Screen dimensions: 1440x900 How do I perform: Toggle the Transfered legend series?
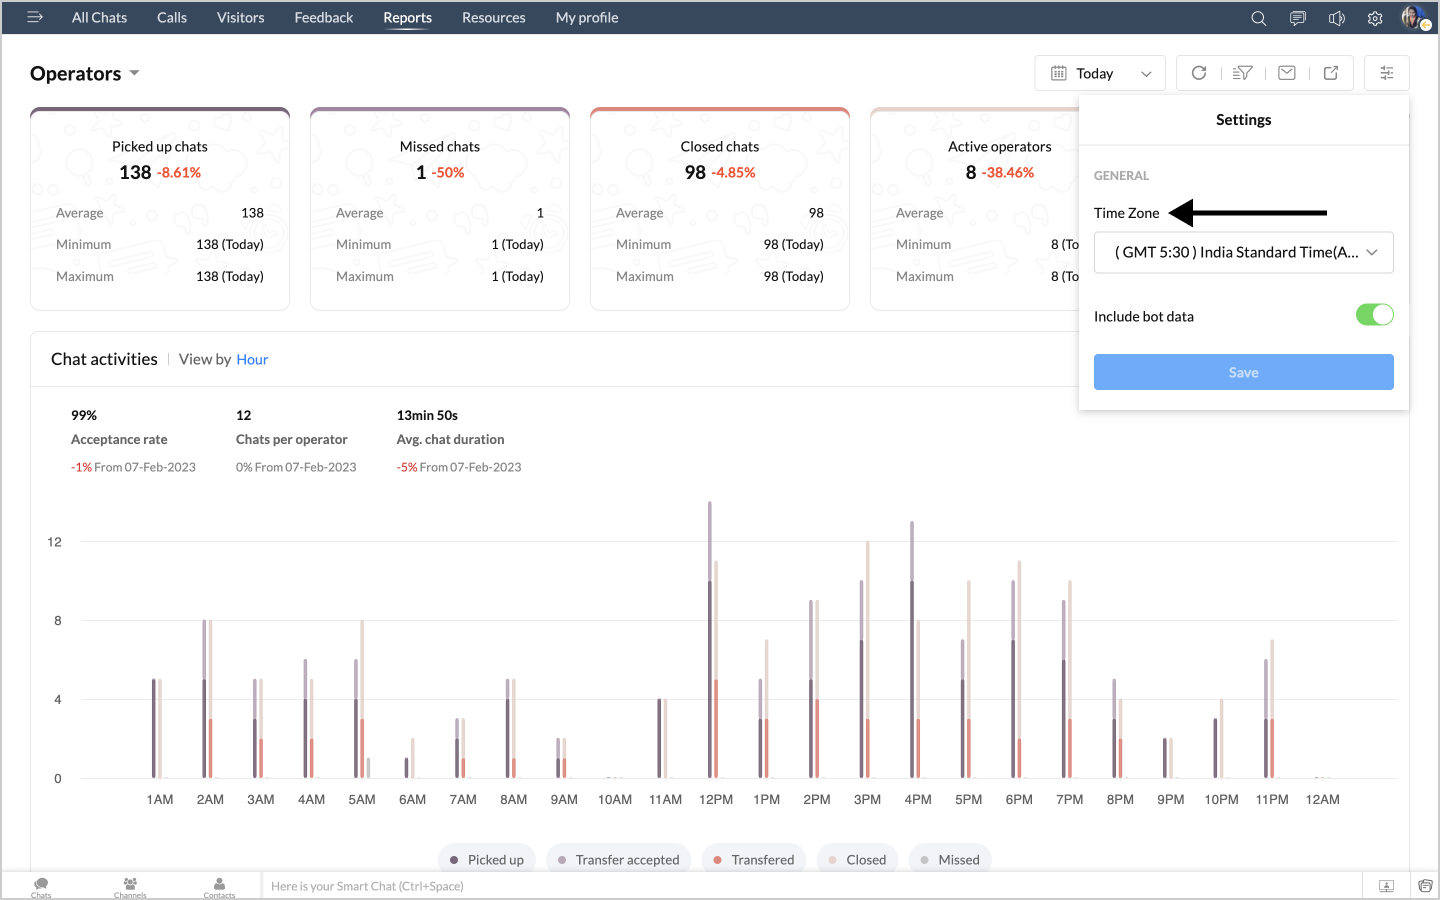(753, 860)
